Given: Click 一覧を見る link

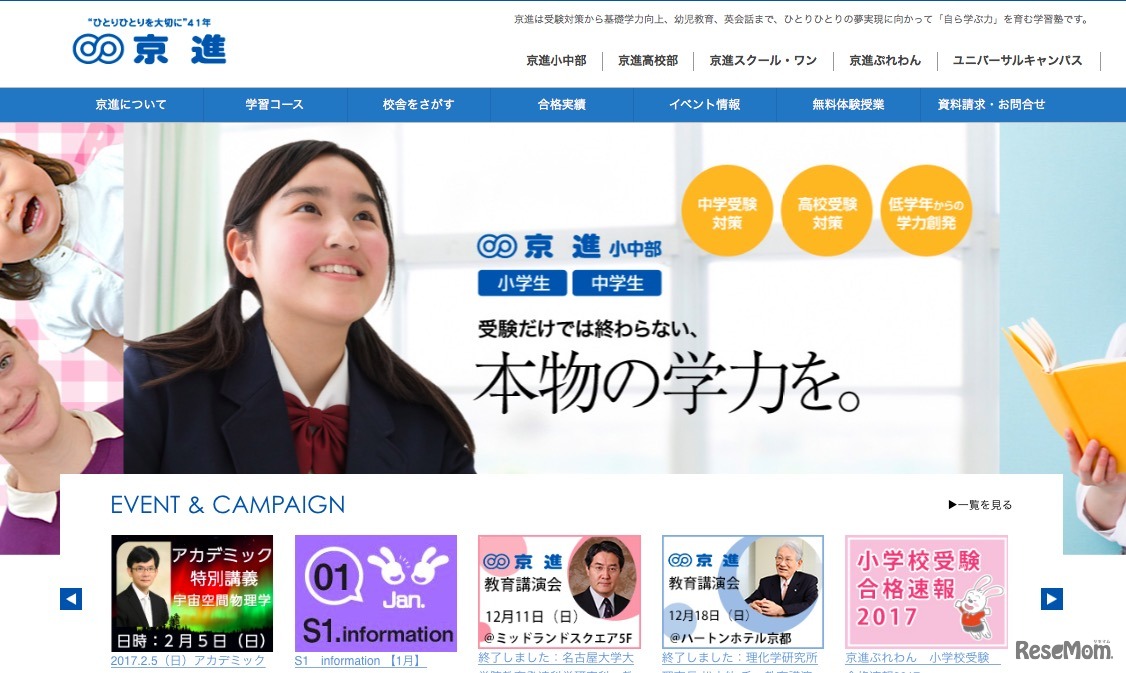Looking at the screenshot, I should (x=980, y=505).
